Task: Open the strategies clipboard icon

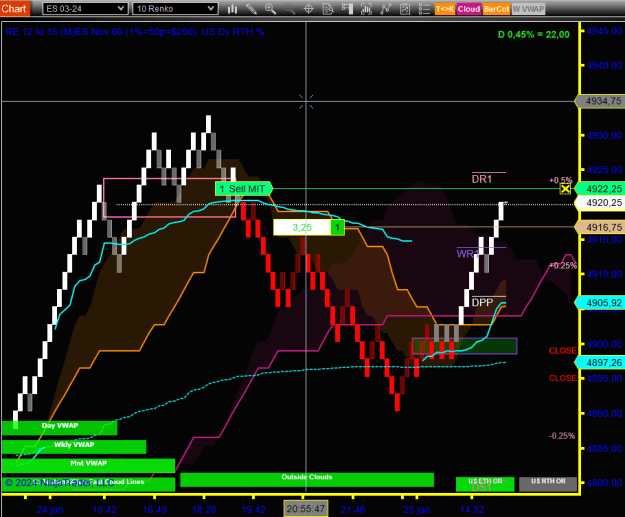Action: pyautogui.click(x=405, y=9)
